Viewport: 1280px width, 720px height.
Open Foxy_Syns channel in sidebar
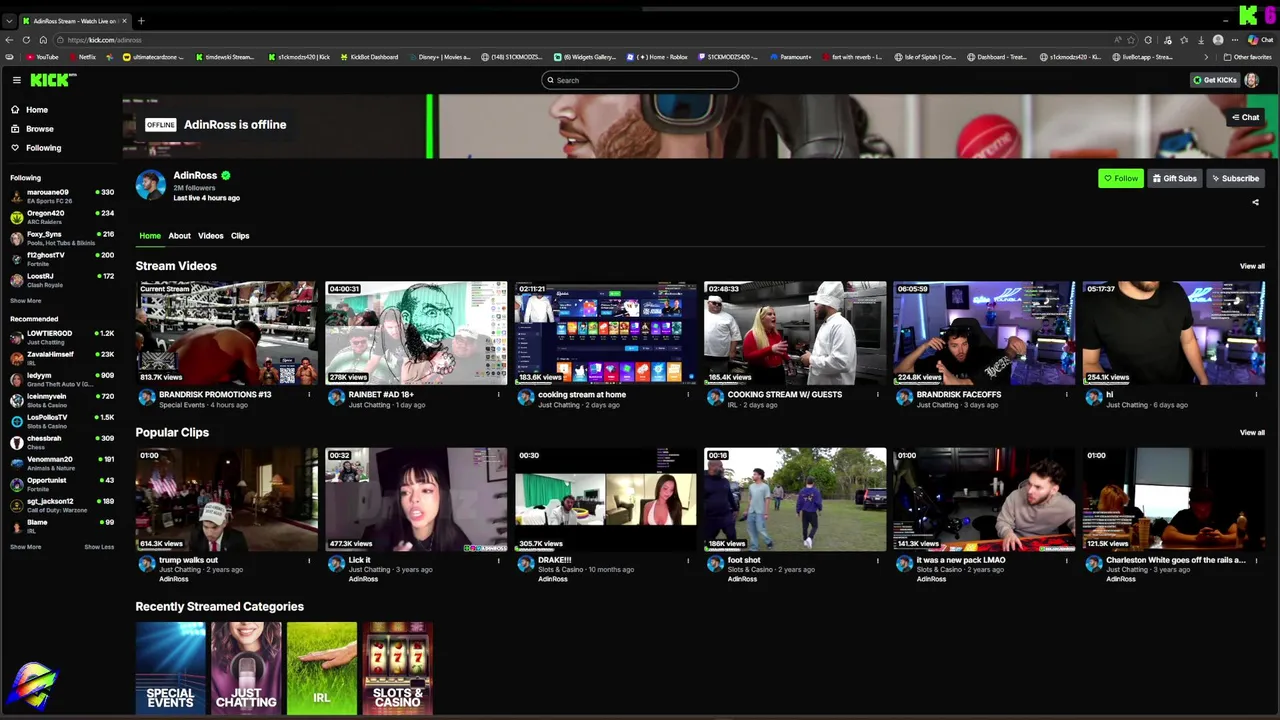click(62, 238)
